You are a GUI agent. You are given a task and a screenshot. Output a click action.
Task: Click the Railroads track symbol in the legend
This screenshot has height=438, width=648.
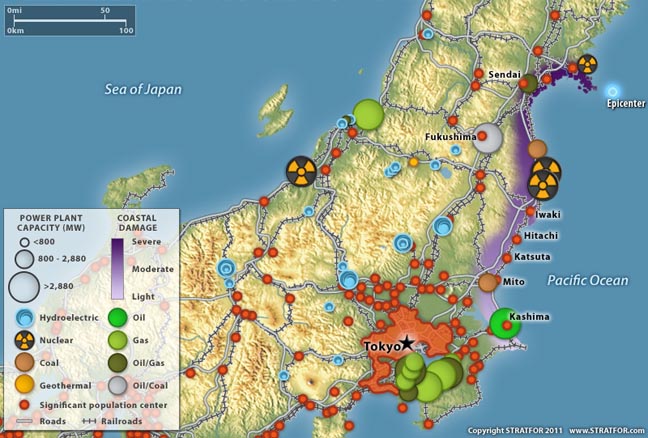click(x=89, y=421)
